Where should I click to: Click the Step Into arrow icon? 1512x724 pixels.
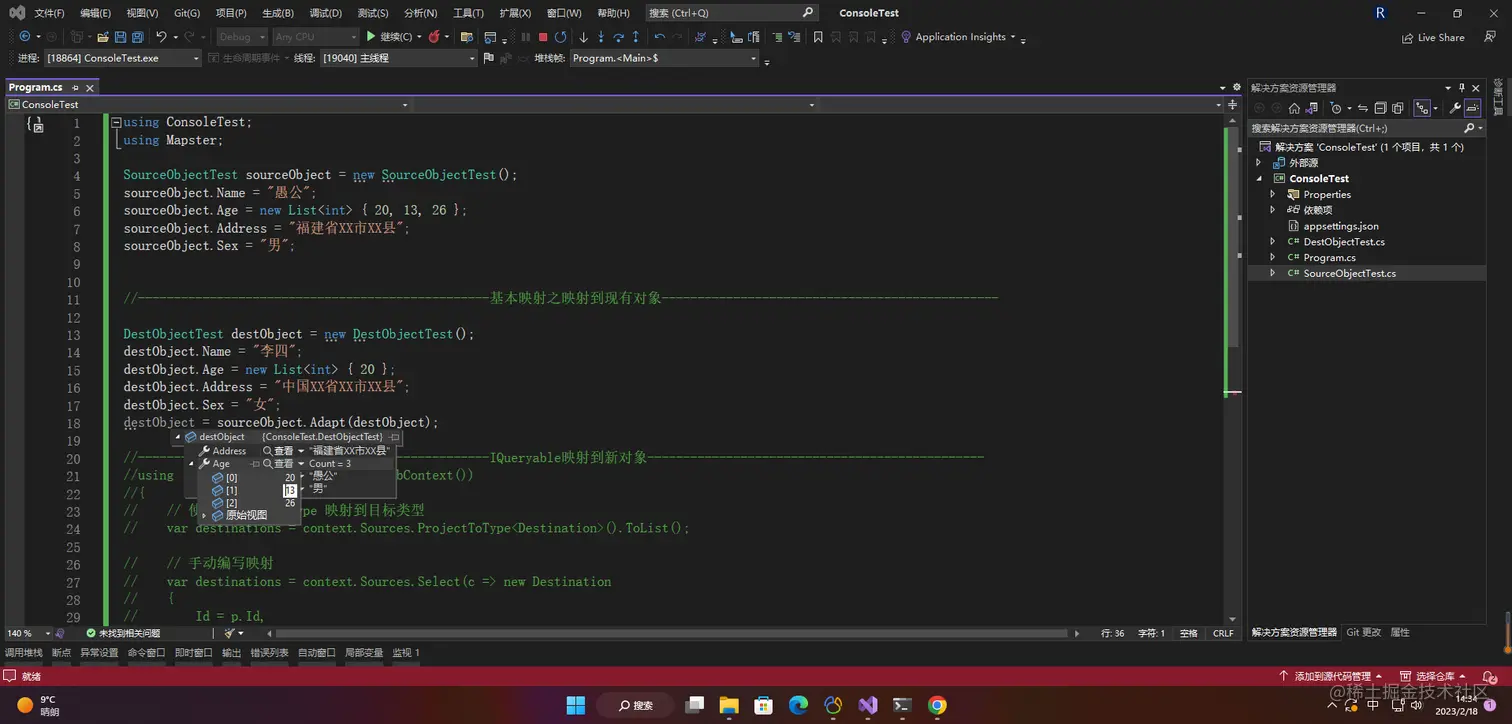tap(600, 37)
